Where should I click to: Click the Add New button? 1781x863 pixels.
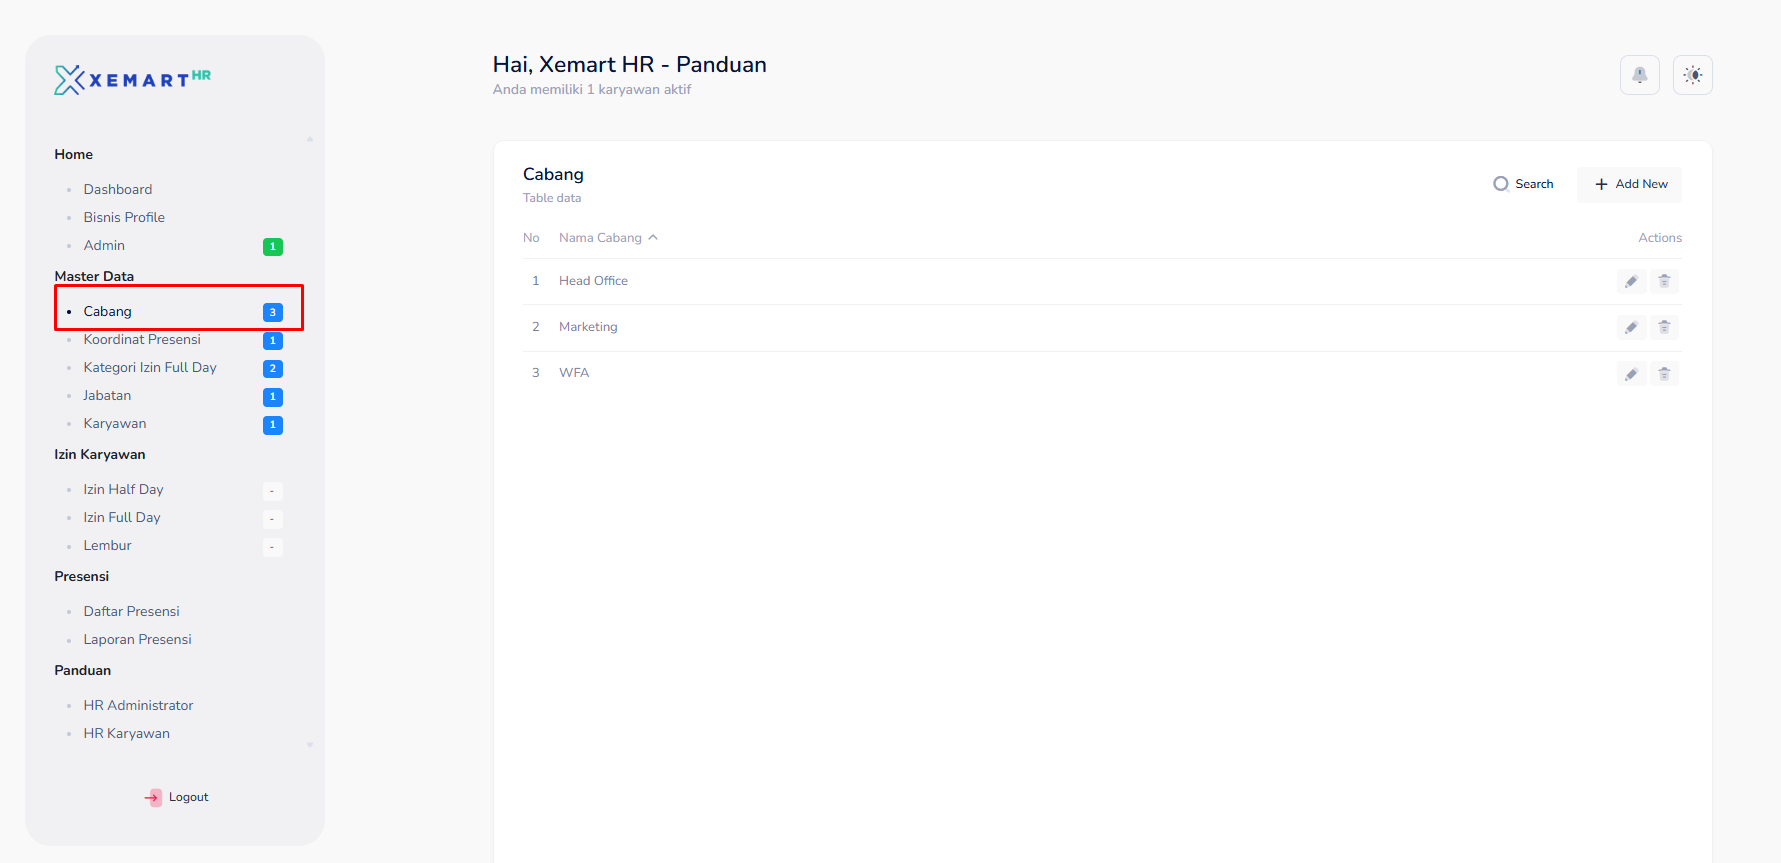coord(1630,184)
